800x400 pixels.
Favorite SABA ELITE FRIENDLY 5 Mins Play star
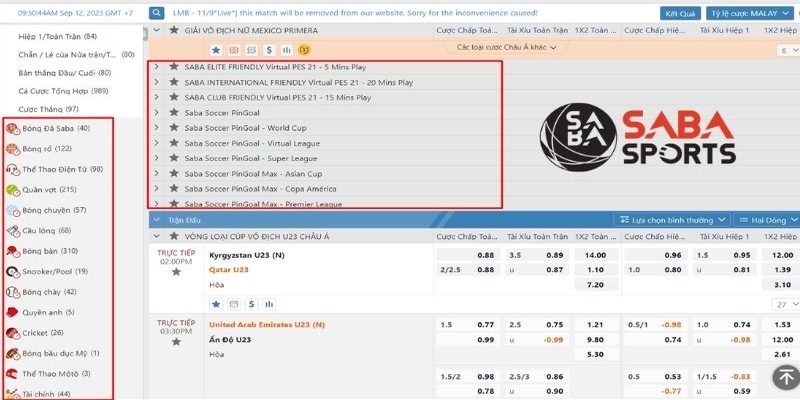(174, 66)
